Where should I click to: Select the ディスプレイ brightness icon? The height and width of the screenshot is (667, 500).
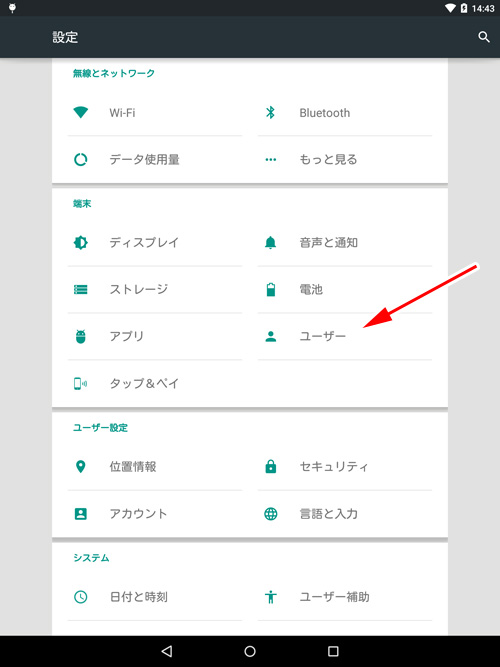pos(80,242)
